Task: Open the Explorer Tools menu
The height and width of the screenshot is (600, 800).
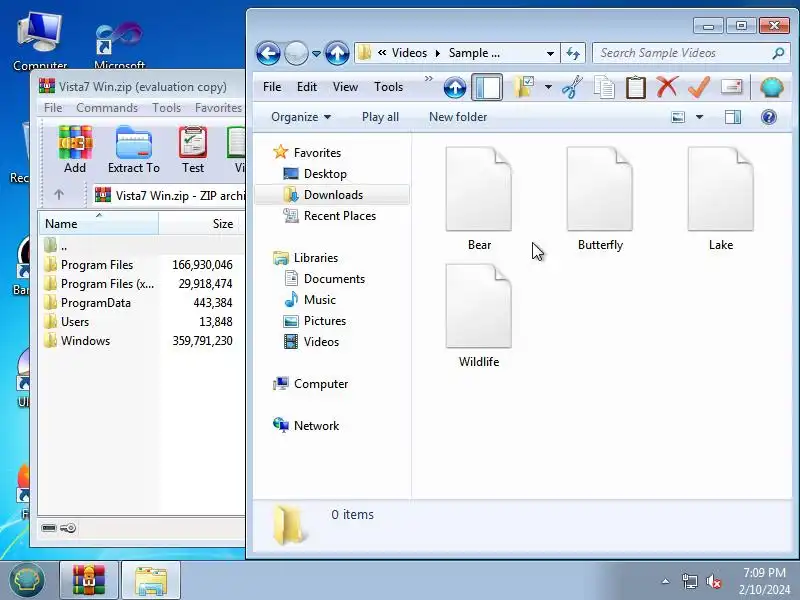Action: click(388, 87)
